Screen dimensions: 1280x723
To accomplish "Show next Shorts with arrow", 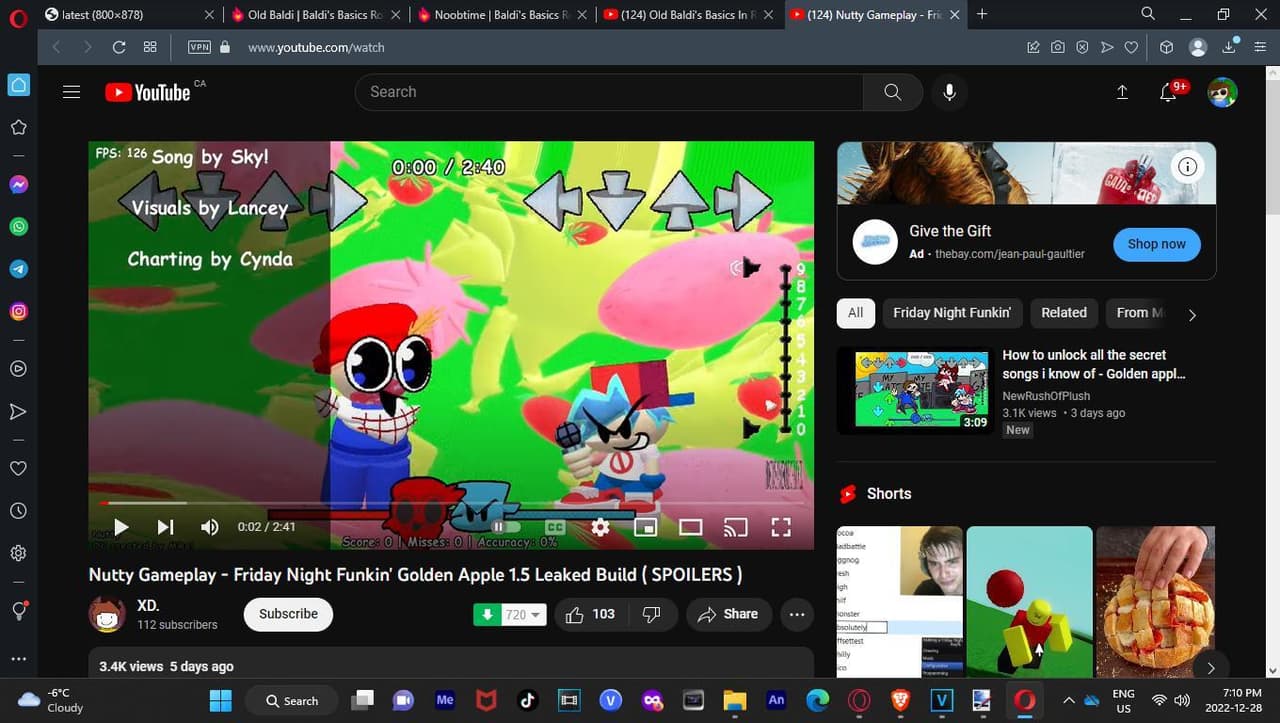I will point(1211,668).
